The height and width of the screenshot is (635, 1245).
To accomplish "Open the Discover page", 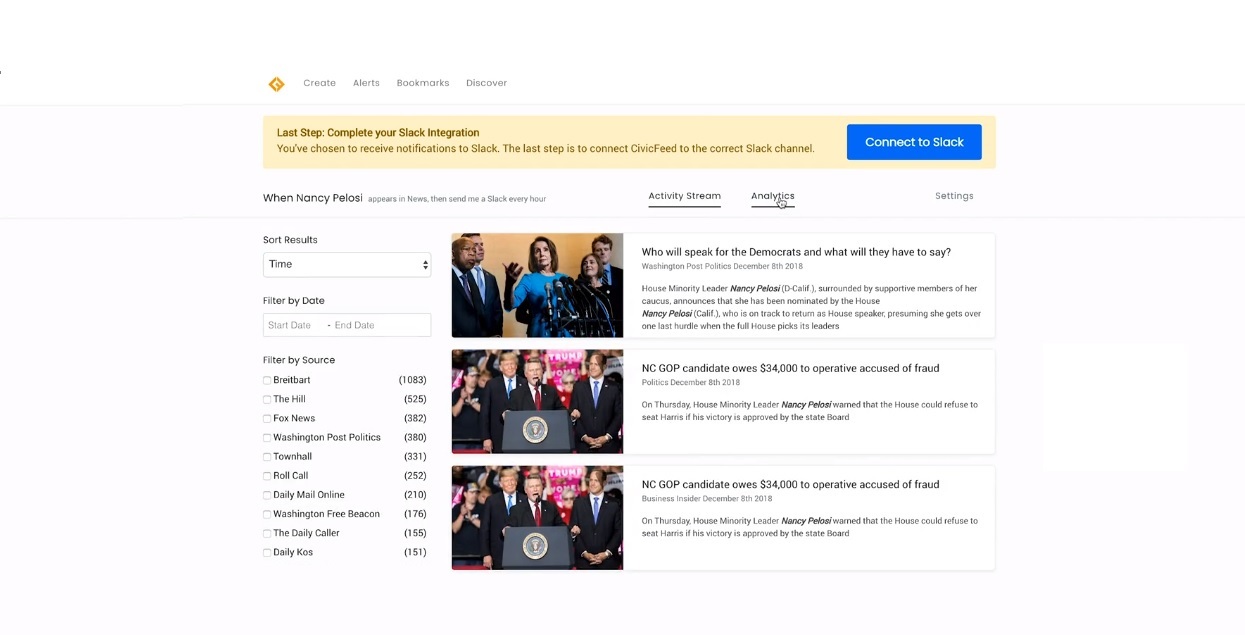I will (486, 83).
